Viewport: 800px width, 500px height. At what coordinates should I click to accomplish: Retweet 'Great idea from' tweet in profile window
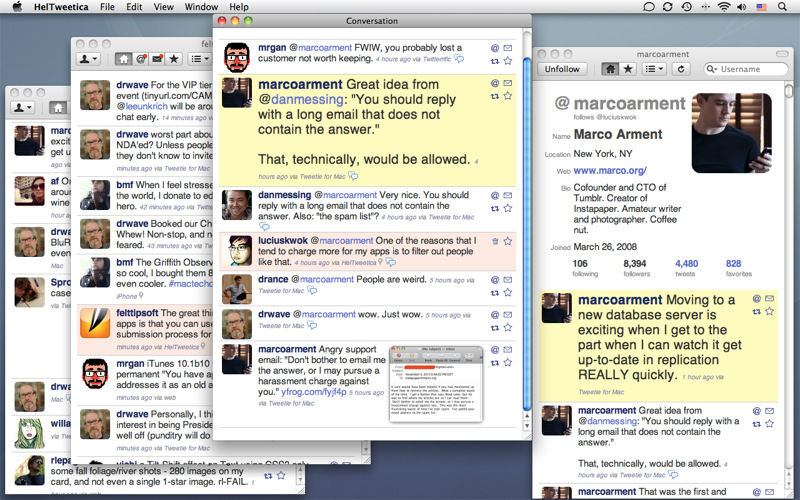[757, 424]
